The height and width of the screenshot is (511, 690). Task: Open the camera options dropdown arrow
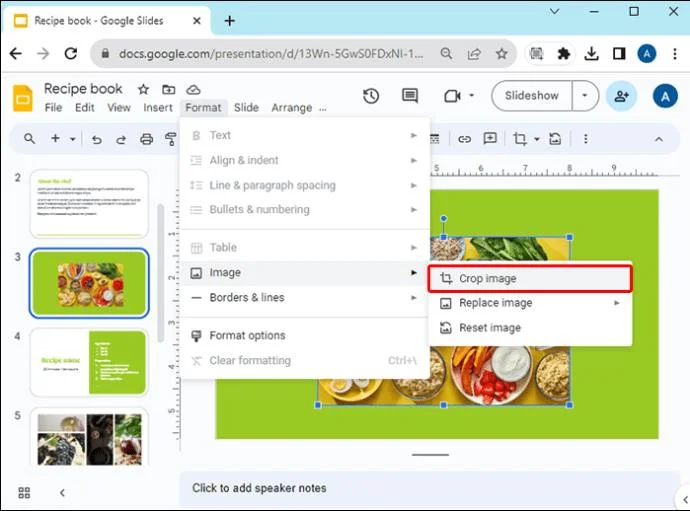[471, 95]
